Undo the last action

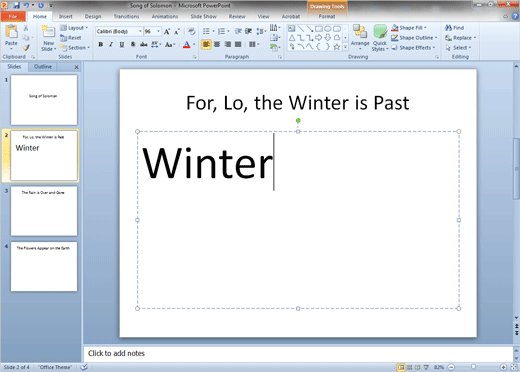pos(26,5)
